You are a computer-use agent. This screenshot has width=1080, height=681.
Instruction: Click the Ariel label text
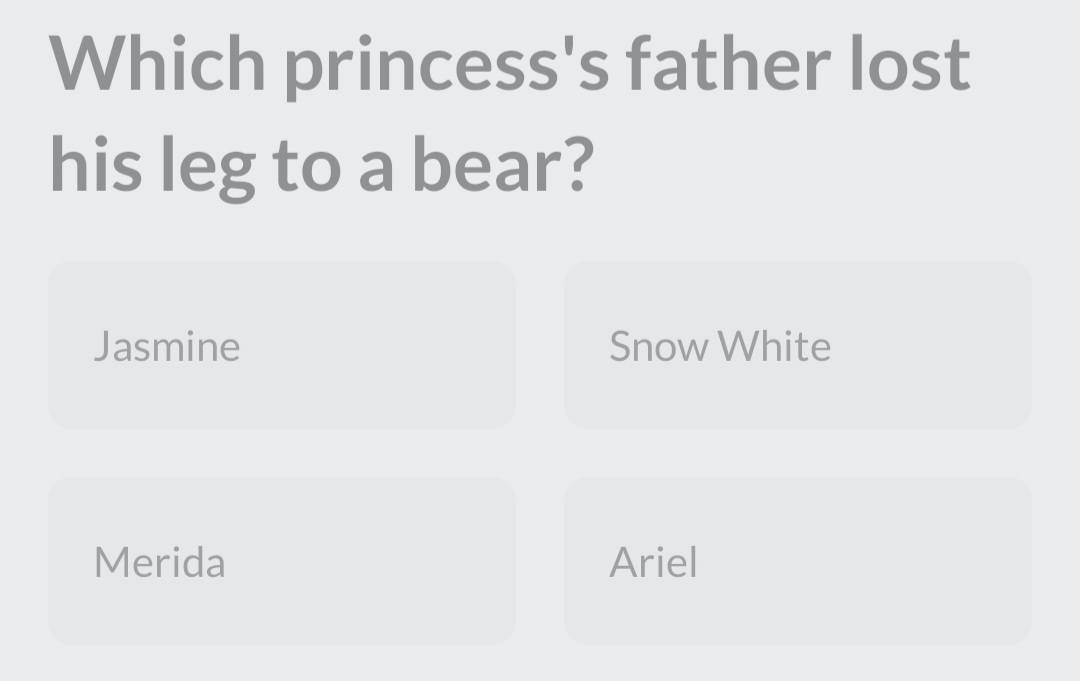coord(654,562)
